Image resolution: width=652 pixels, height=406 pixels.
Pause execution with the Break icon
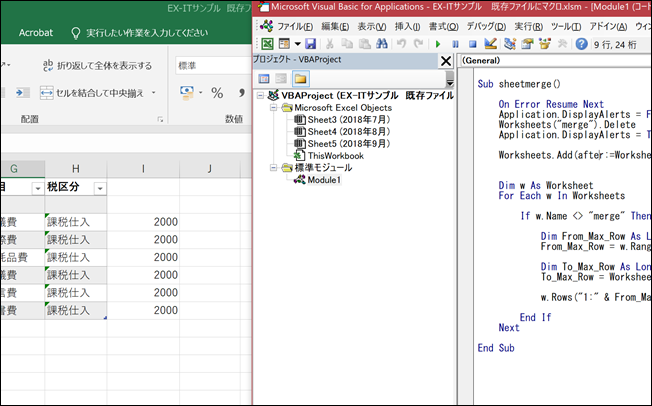[x=455, y=44]
